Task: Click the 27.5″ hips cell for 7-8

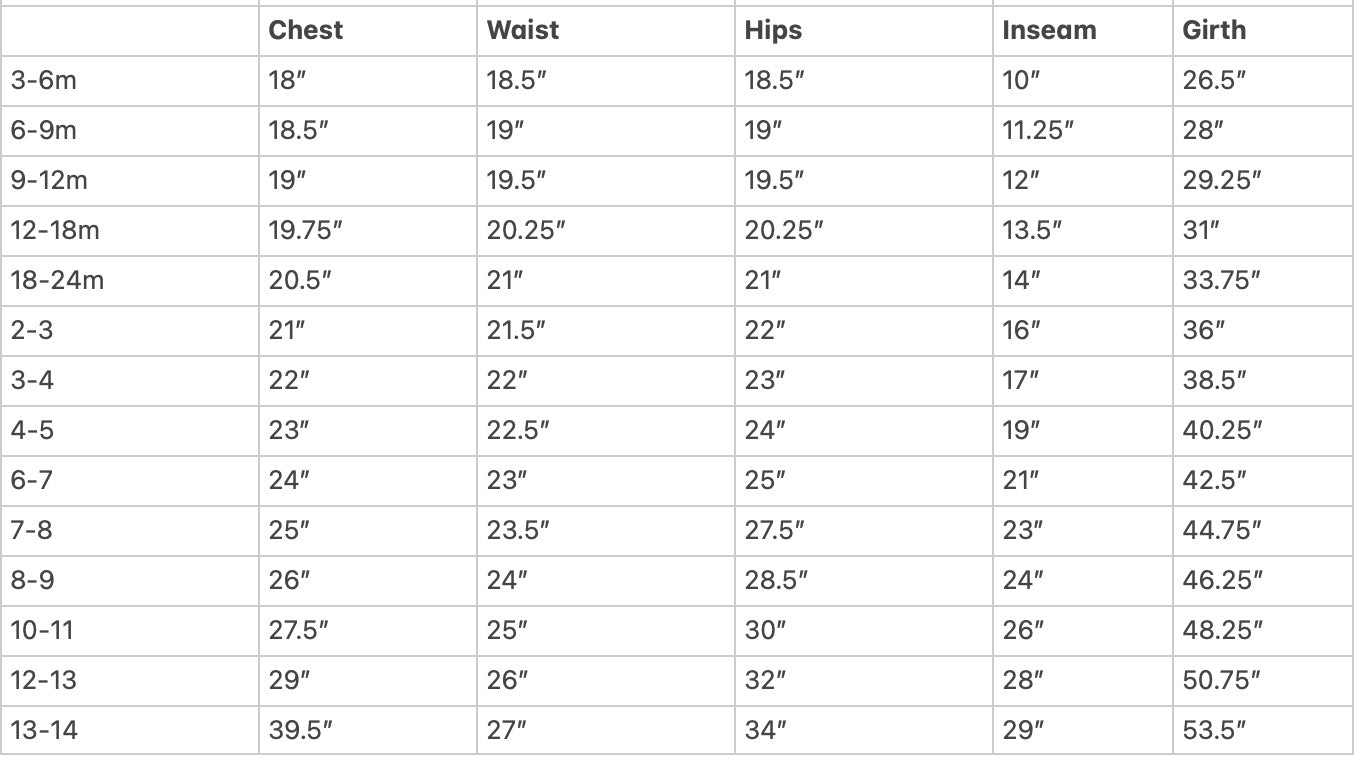Action: 776,530
